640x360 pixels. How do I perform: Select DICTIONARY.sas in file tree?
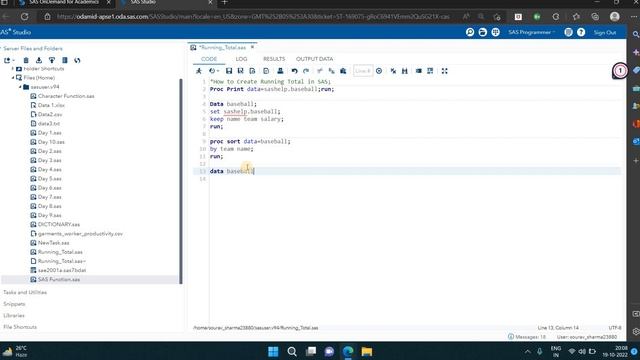pos(58,224)
